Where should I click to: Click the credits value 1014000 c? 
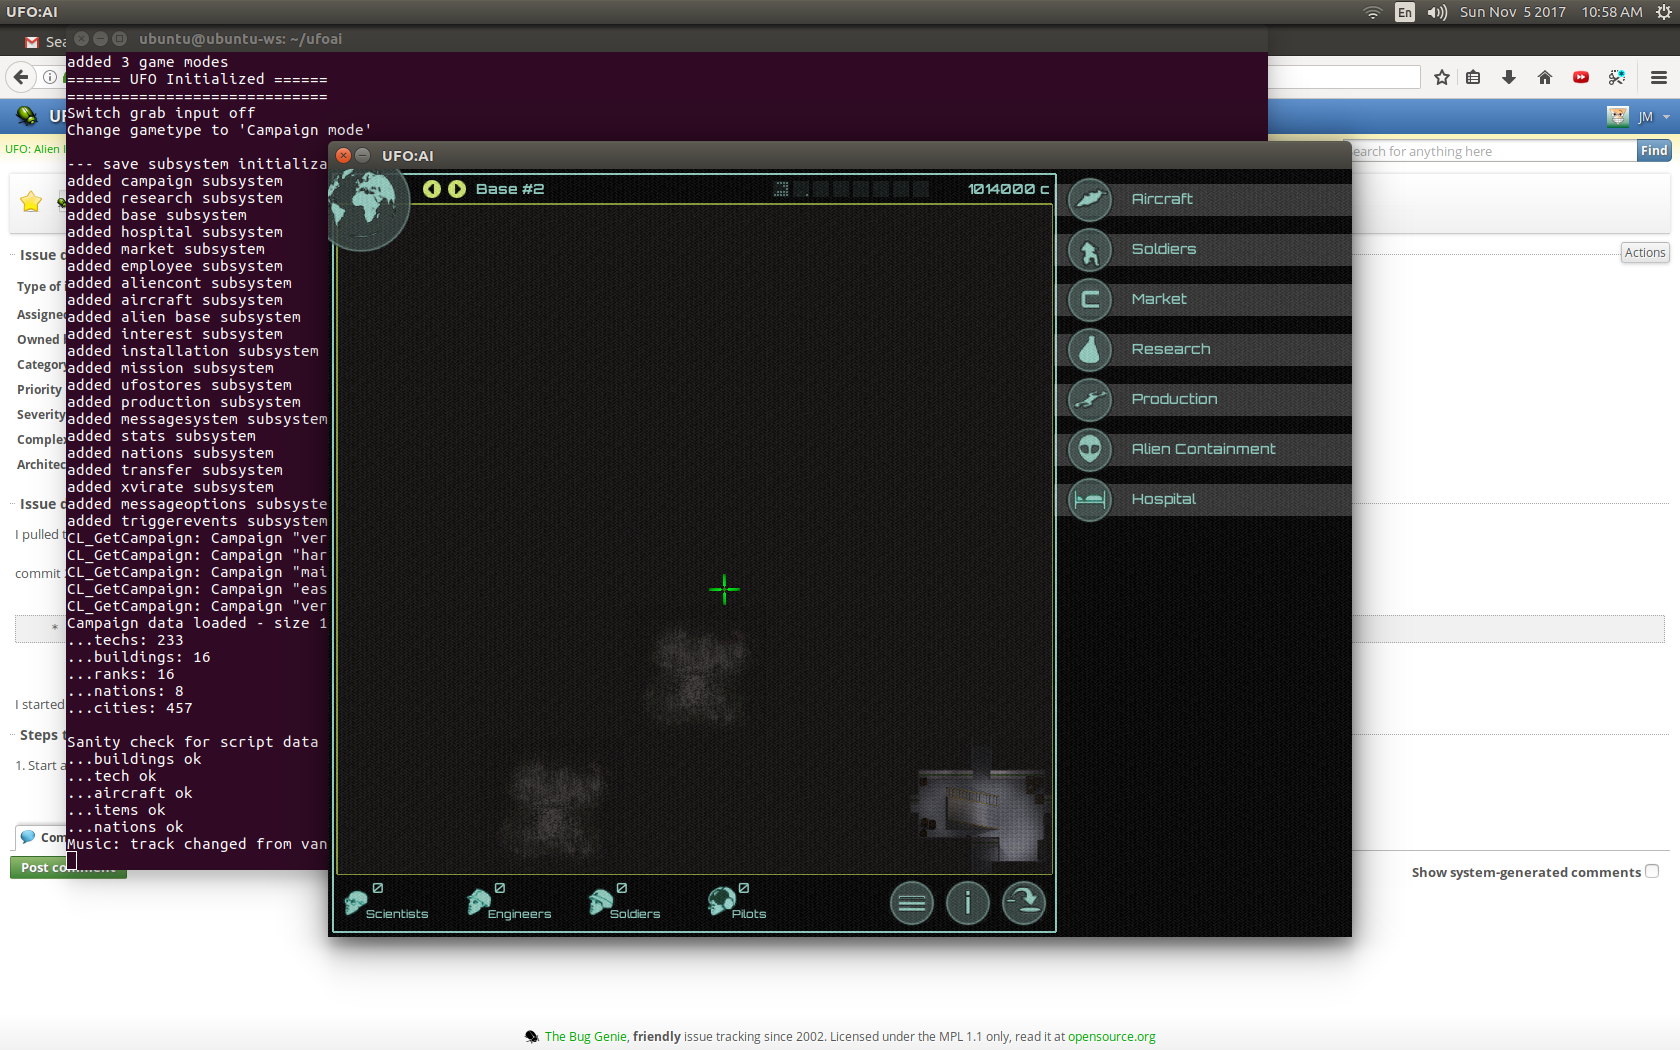pyautogui.click(x=1008, y=189)
